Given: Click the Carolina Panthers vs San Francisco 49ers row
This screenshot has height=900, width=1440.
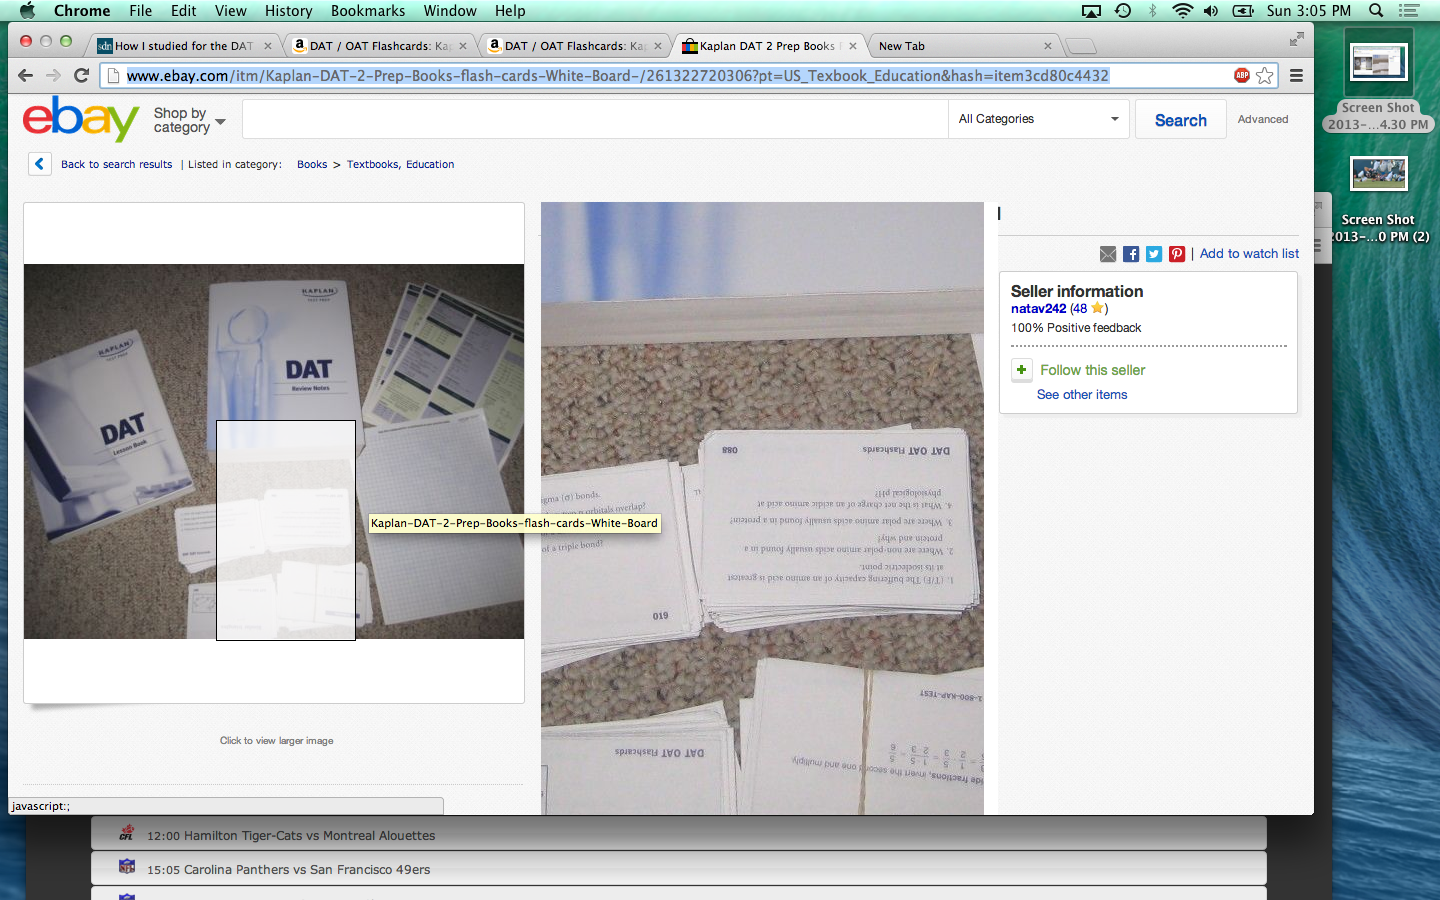Looking at the screenshot, I should click(x=679, y=869).
